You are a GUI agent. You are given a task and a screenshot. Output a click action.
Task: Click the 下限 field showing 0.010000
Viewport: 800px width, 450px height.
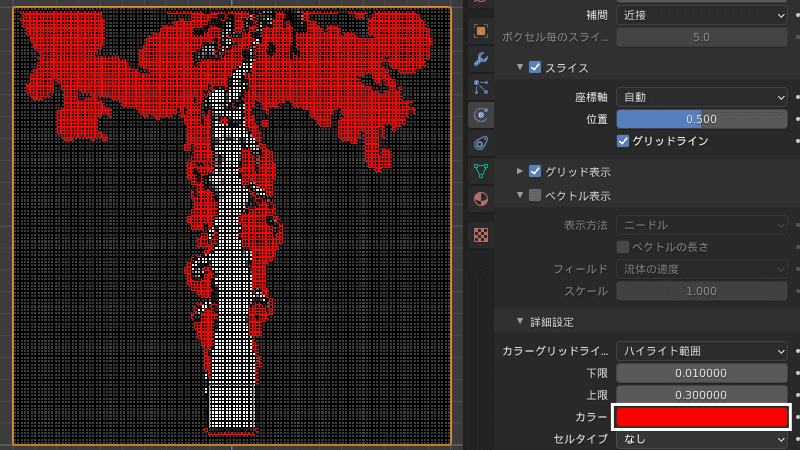[x=702, y=373]
